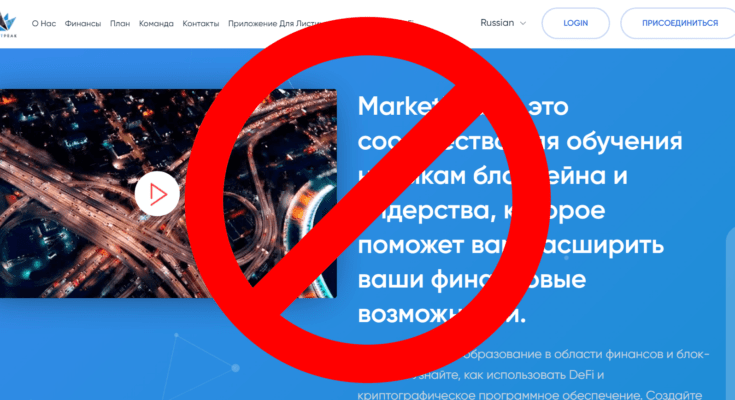This screenshot has width=735, height=400.
Task: Open the 'О Нас' menu item
Action: click(x=44, y=23)
